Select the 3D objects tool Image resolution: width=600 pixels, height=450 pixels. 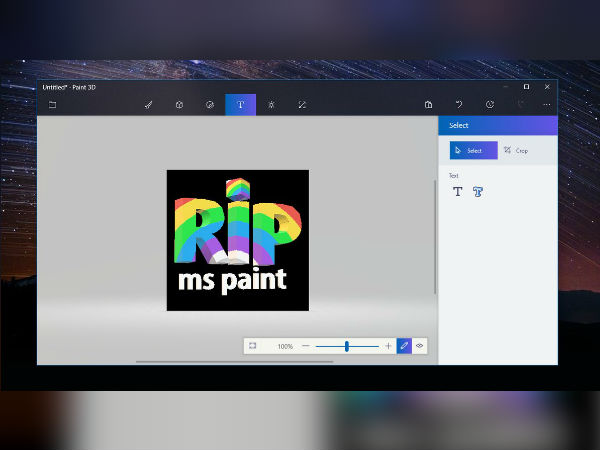[179, 104]
